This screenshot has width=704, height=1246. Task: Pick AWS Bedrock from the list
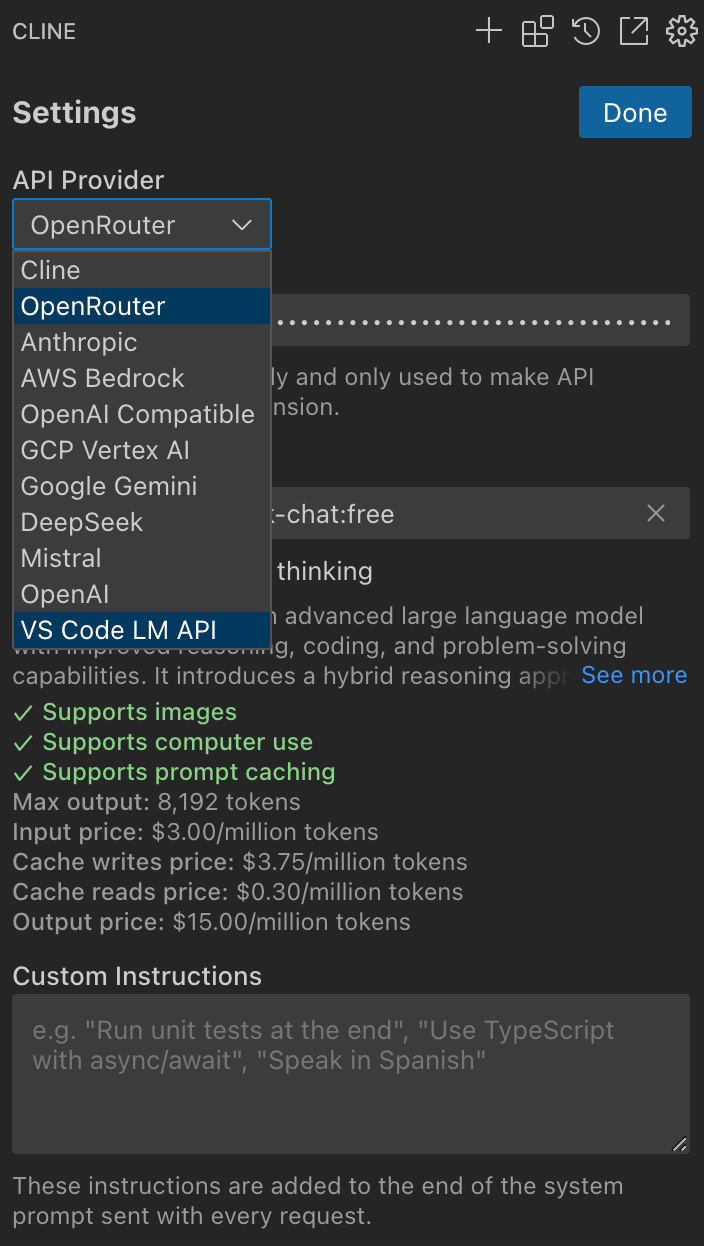pos(103,378)
